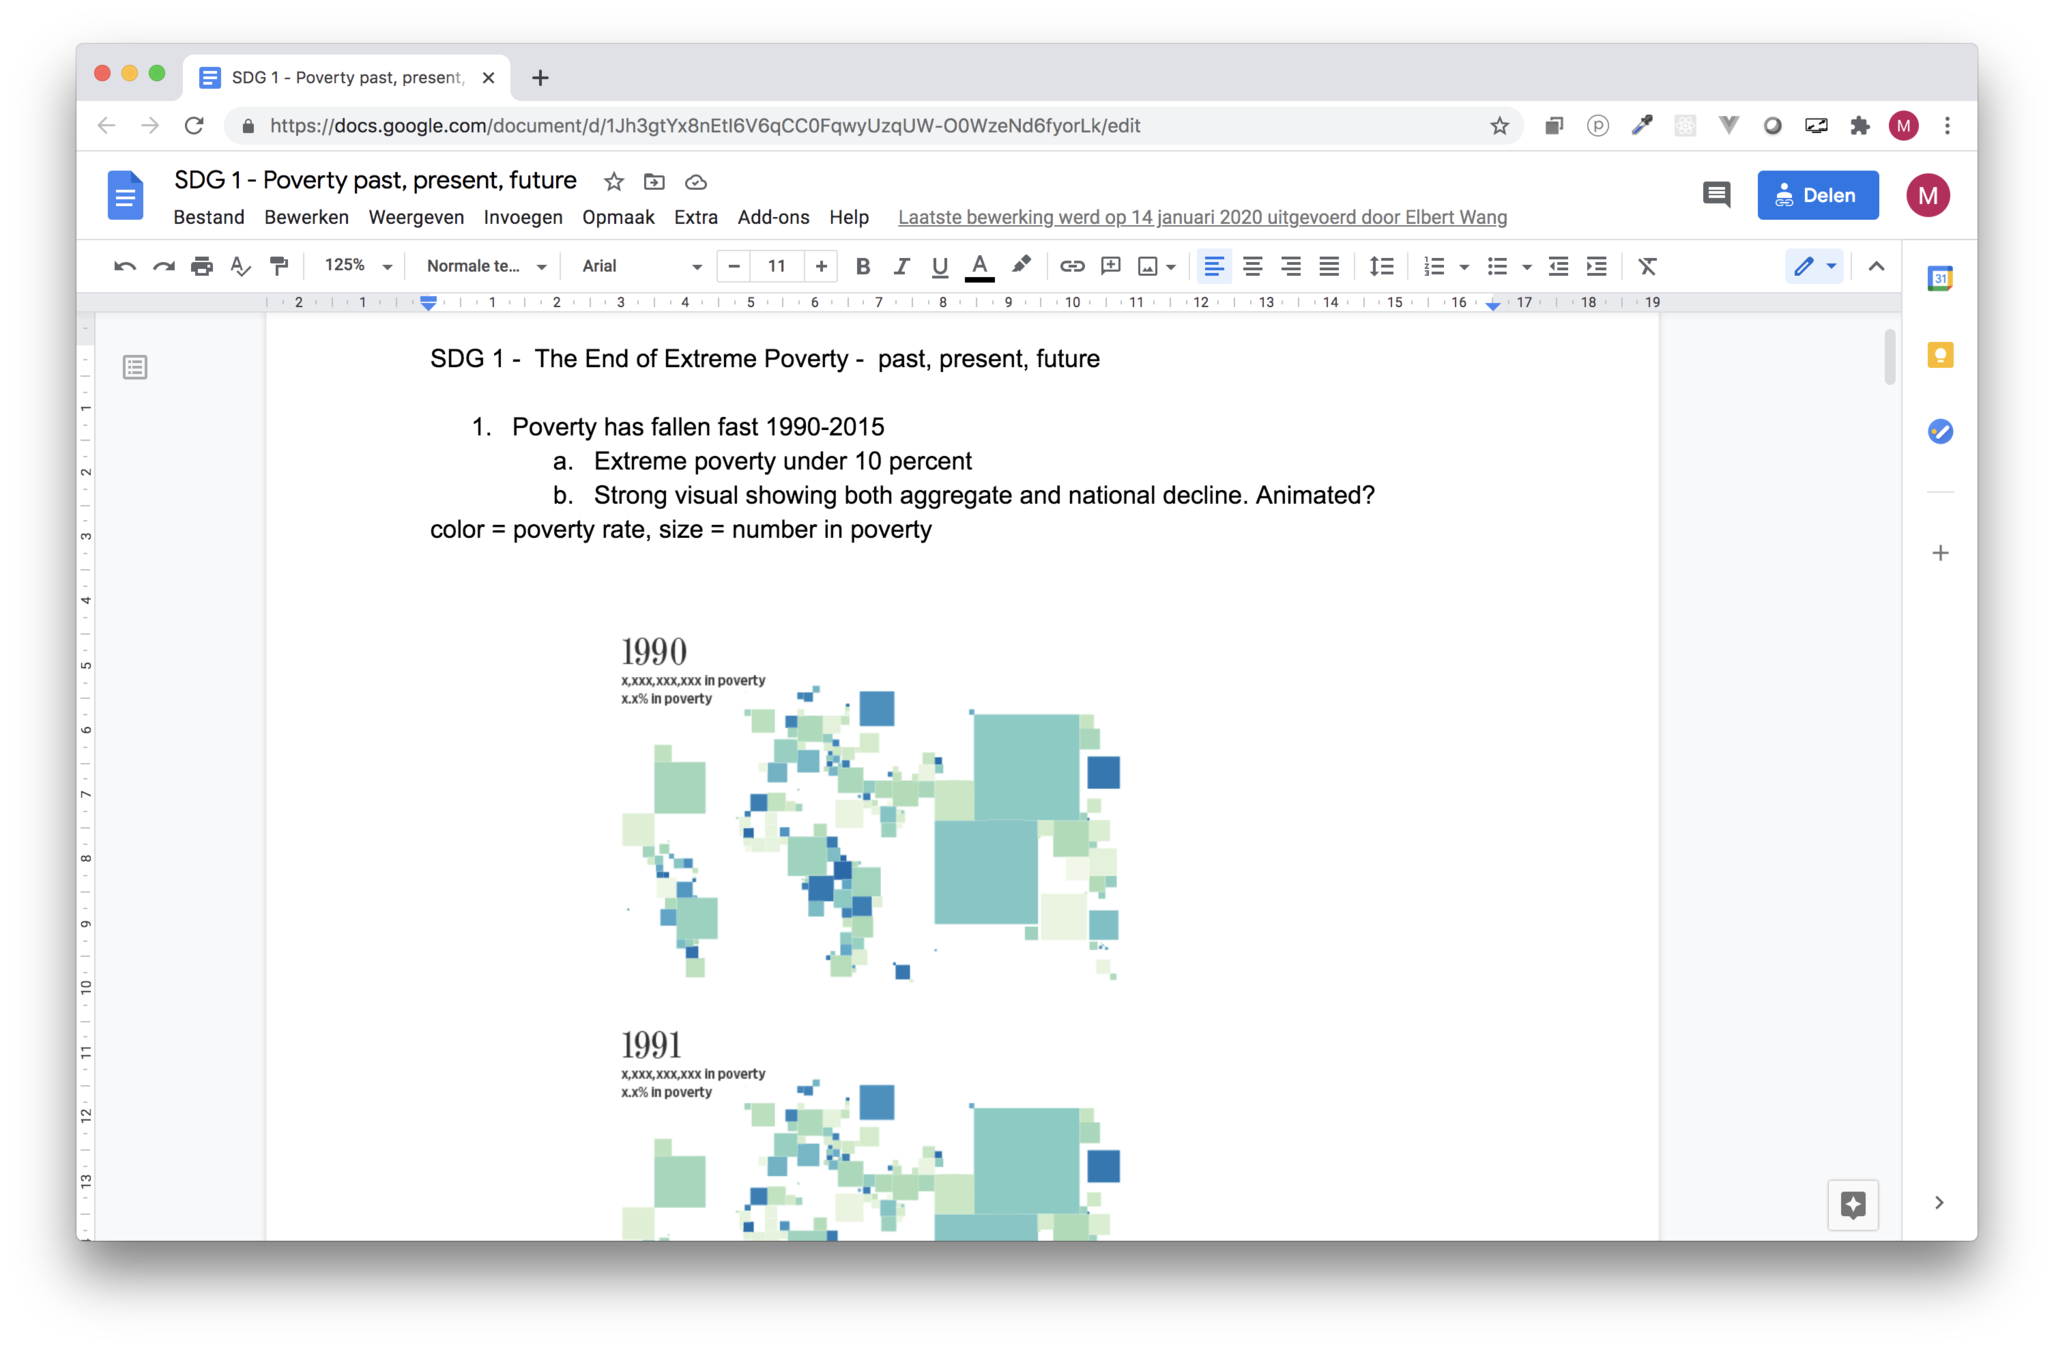The width and height of the screenshot is (2054, 1350).
Task: Click the blue Delen button
Action: (1817, 195)
